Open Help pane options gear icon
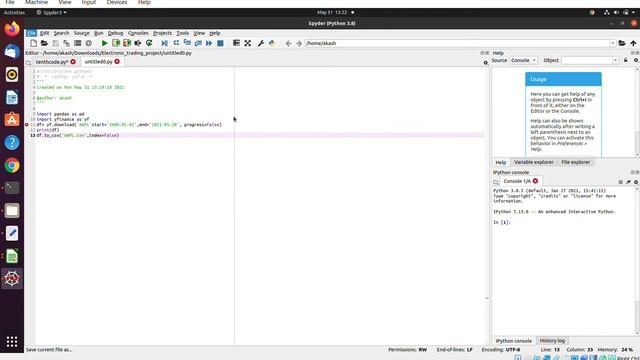Viewport: 640px width, 360px height. (636, 60)
